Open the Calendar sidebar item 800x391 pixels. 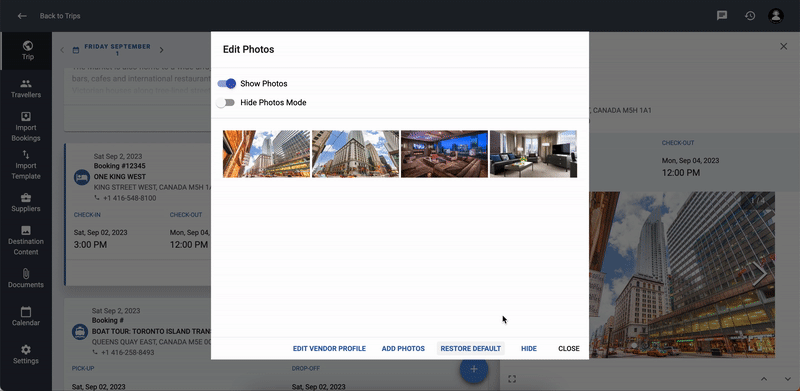click(x=26, y=316)
